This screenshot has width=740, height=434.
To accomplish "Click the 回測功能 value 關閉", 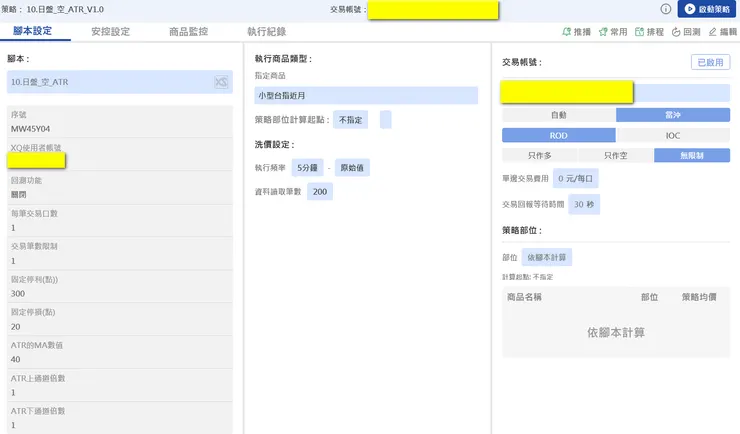I will [19, 194].
